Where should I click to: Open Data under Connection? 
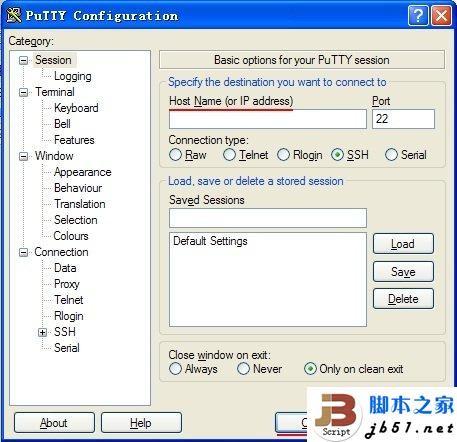click(65, 268)
